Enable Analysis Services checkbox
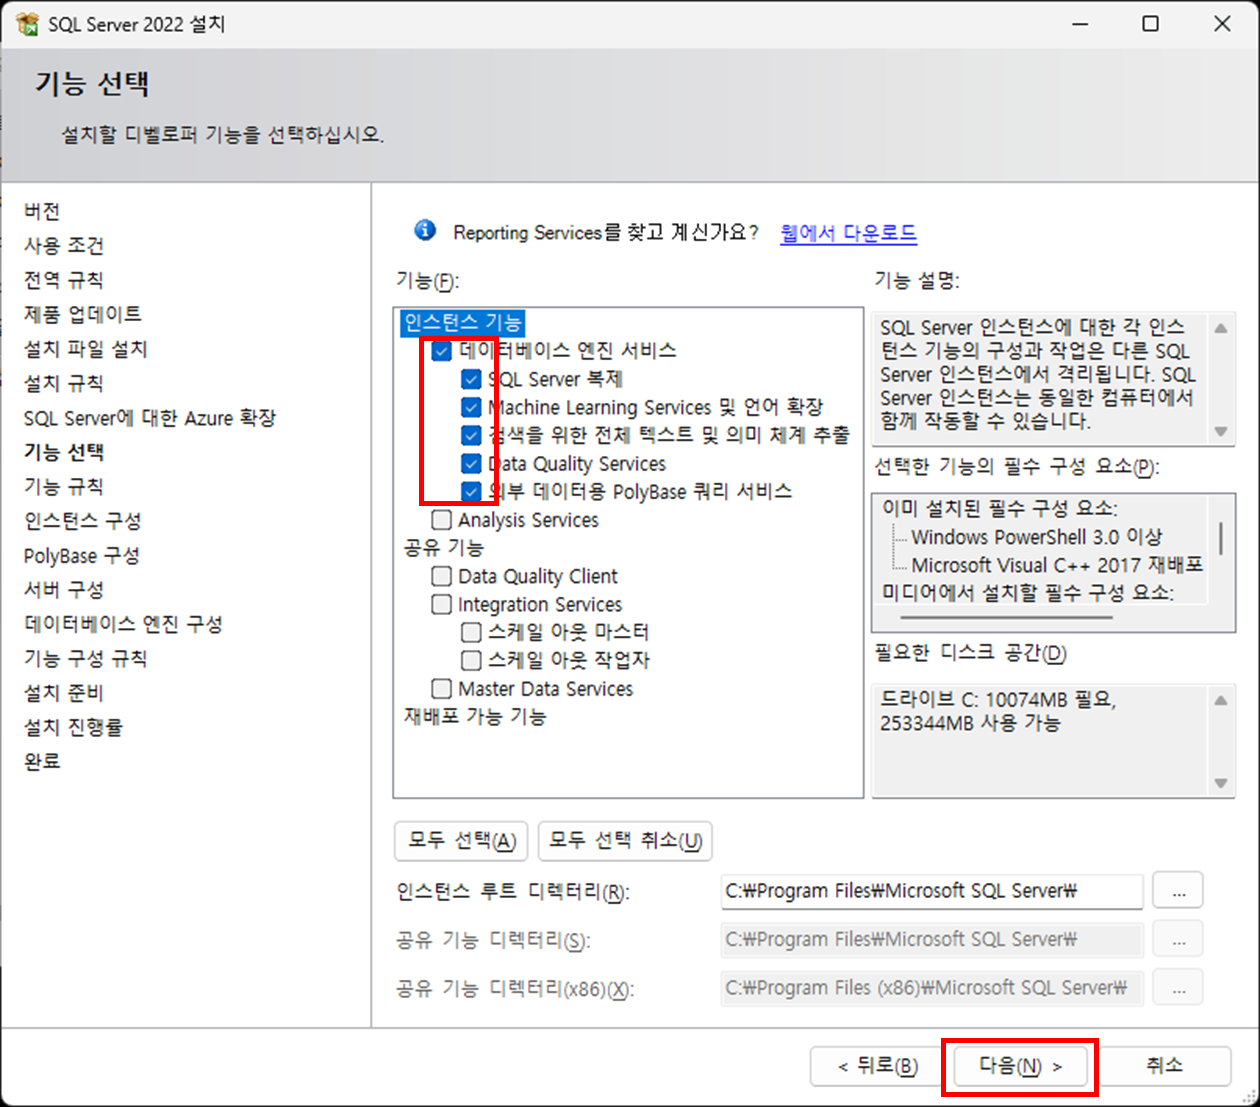1260x1107 pixels. coord(442,520)
